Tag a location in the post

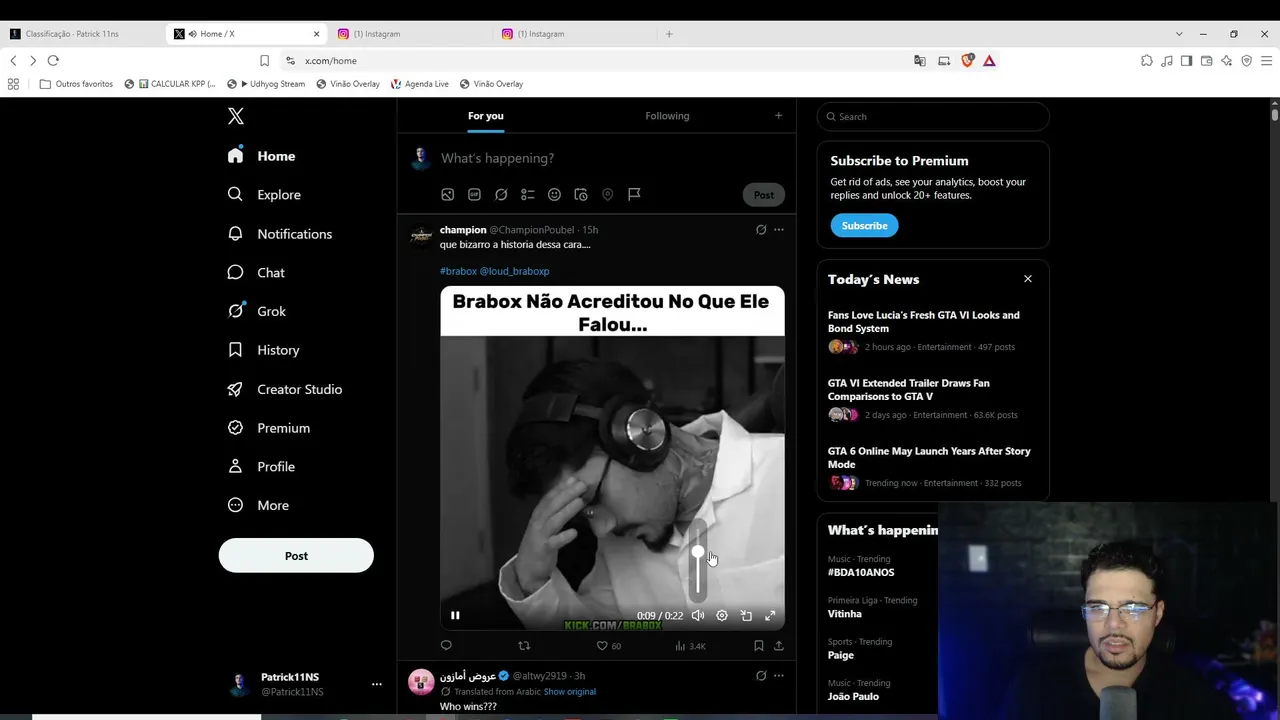[607, 195]
